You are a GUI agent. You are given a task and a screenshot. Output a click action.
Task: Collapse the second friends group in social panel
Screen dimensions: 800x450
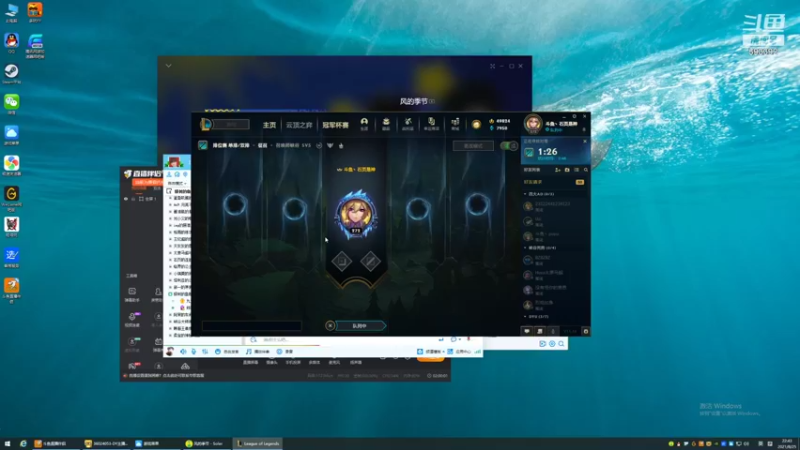(525, 247)
